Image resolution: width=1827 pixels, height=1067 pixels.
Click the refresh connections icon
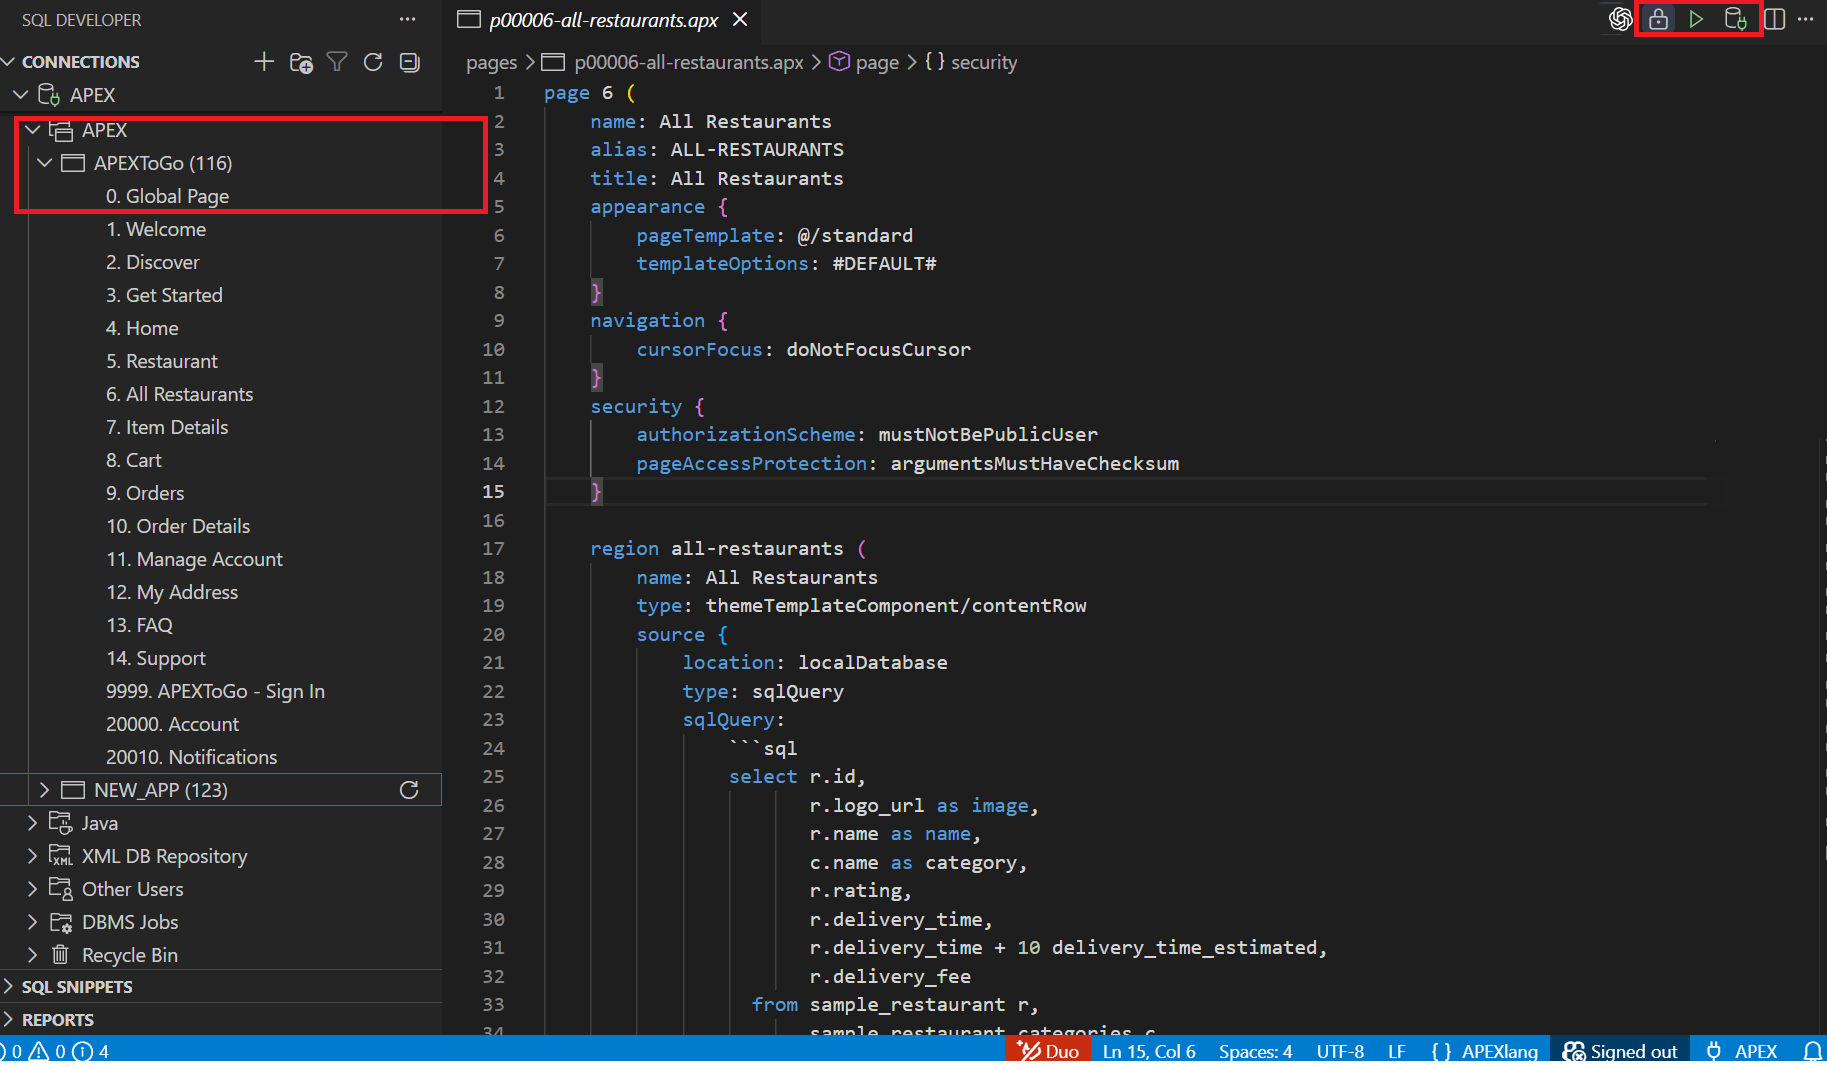[x=373, y=62]
